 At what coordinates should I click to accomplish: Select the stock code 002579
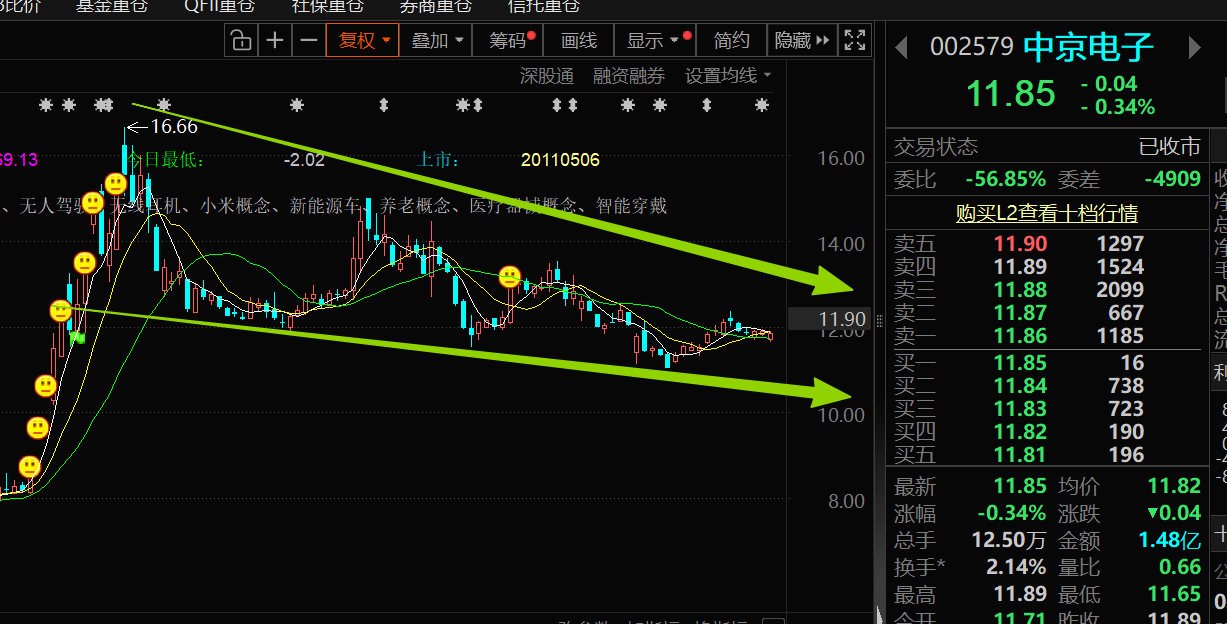coord(971,47)
